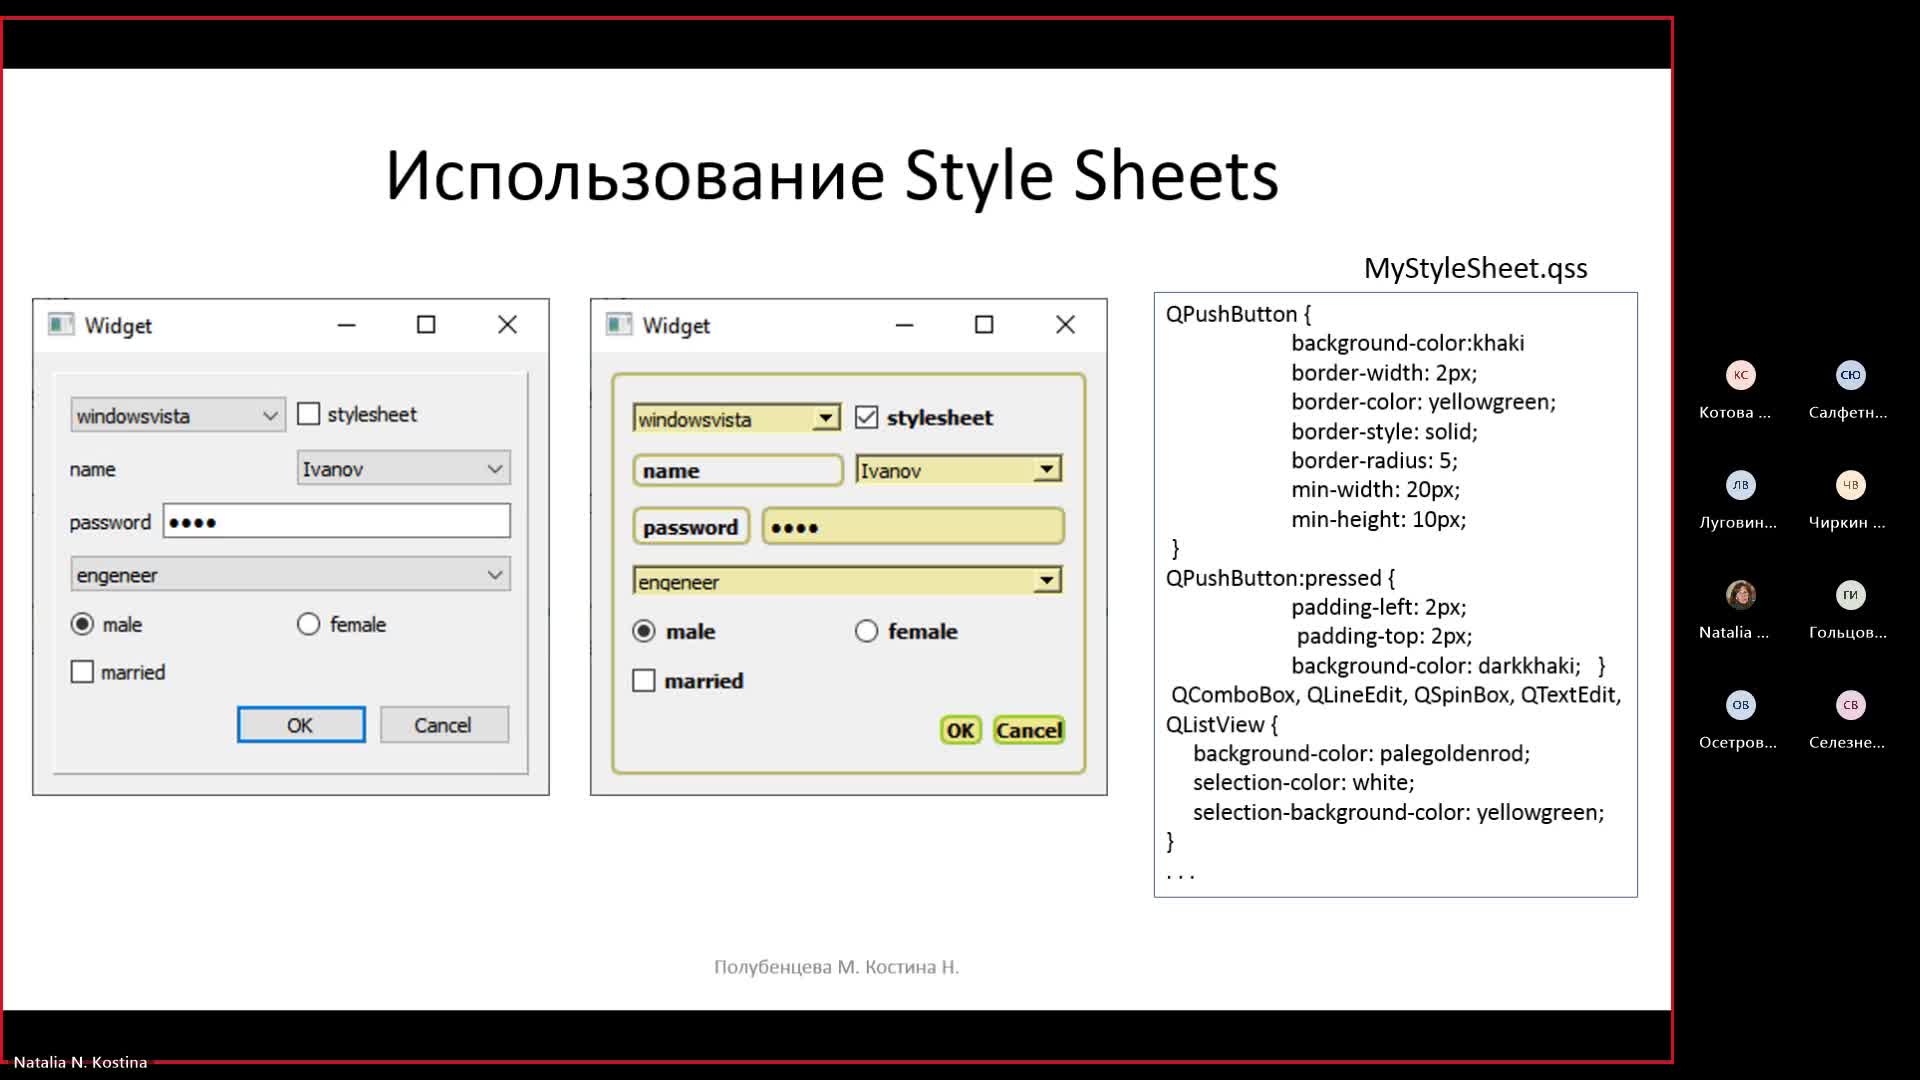This screenshot has height=1080, width=1920.
Task: Expand engeneer combo in styled Widget
Action: 848,580
